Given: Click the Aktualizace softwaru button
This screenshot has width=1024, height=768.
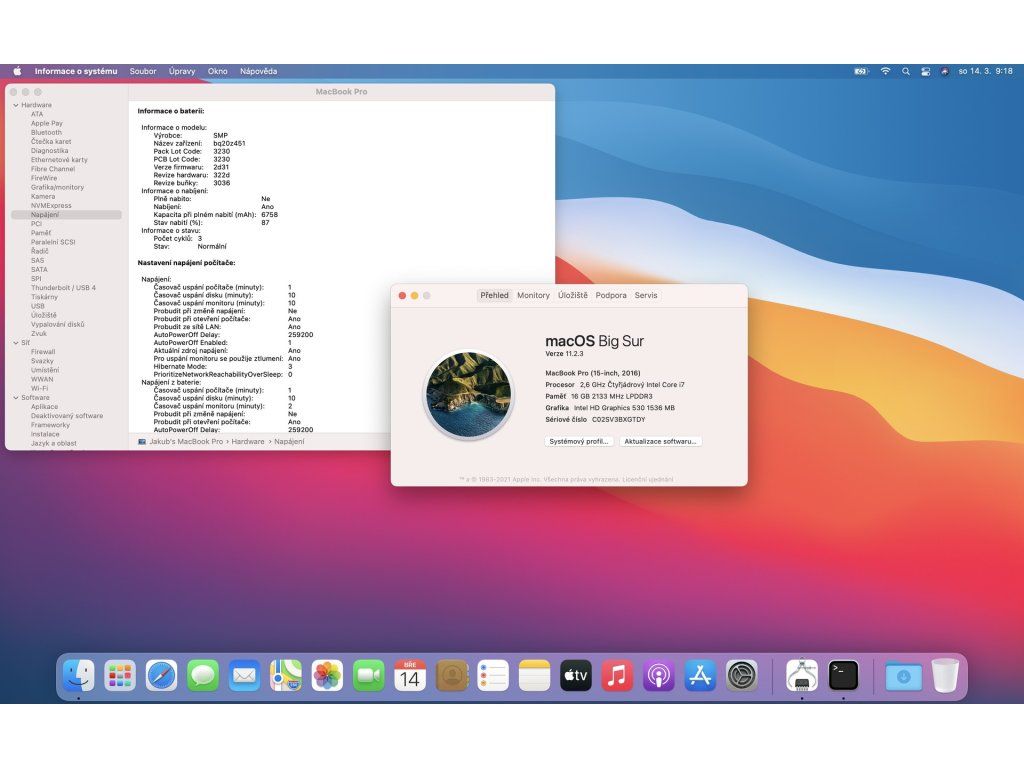Looking at the screenshot, I should click(660, 441).
